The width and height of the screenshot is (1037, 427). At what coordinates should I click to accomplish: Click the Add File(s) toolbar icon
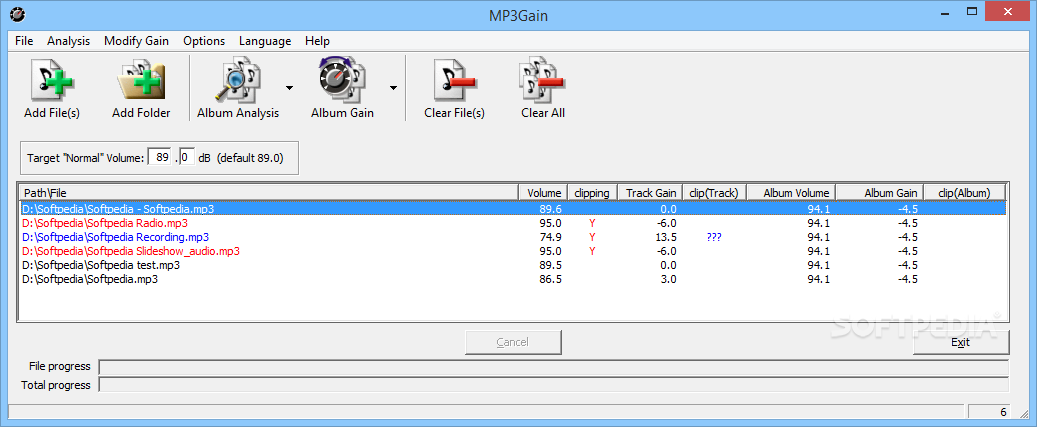(52, 88)
